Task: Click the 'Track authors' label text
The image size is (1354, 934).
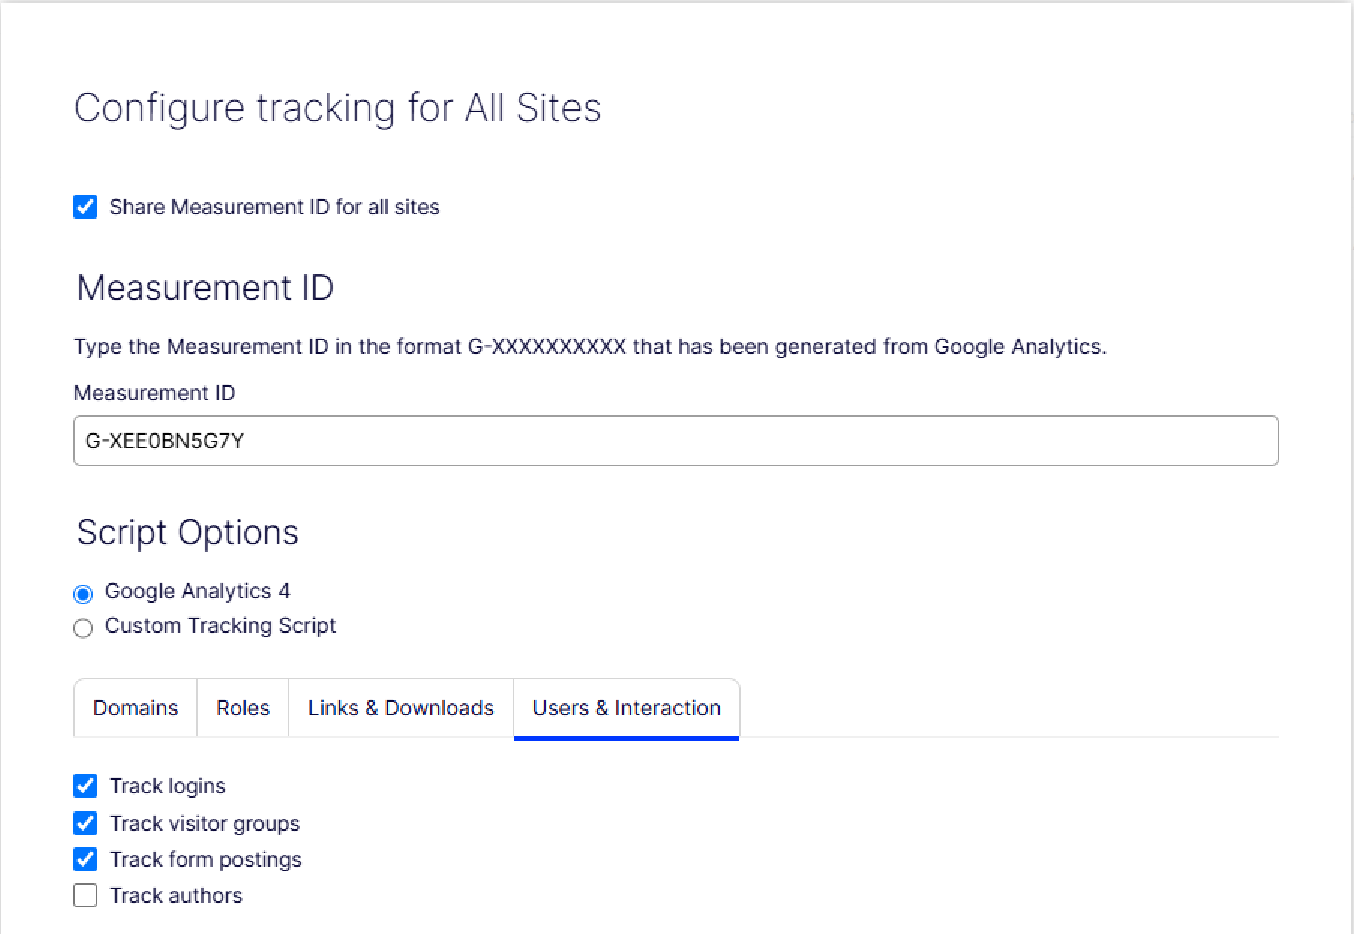Action: tap(176, 896)
